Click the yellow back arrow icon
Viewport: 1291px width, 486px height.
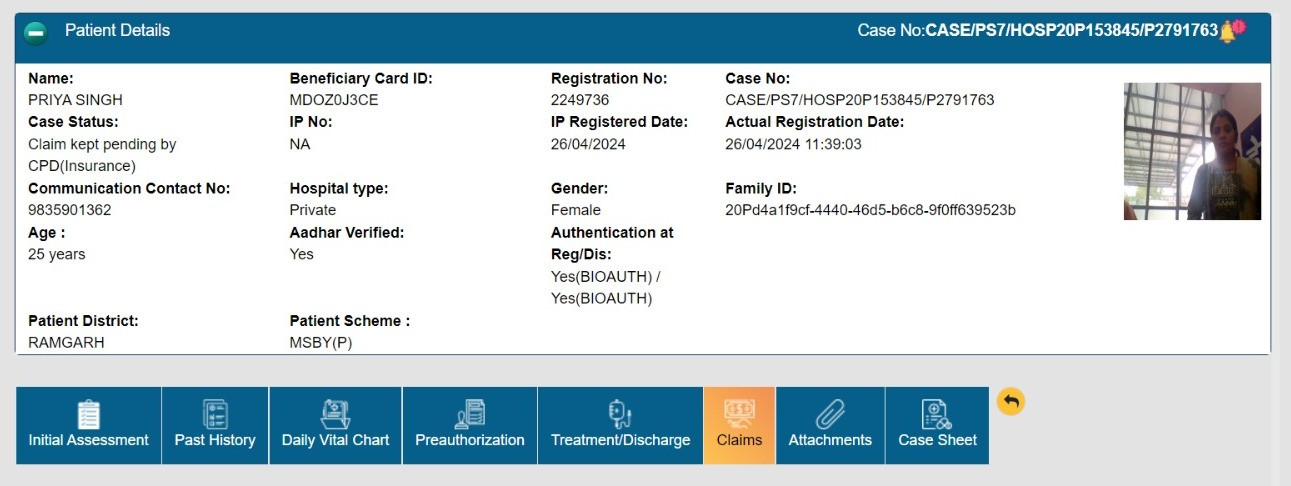point(1011,402)
